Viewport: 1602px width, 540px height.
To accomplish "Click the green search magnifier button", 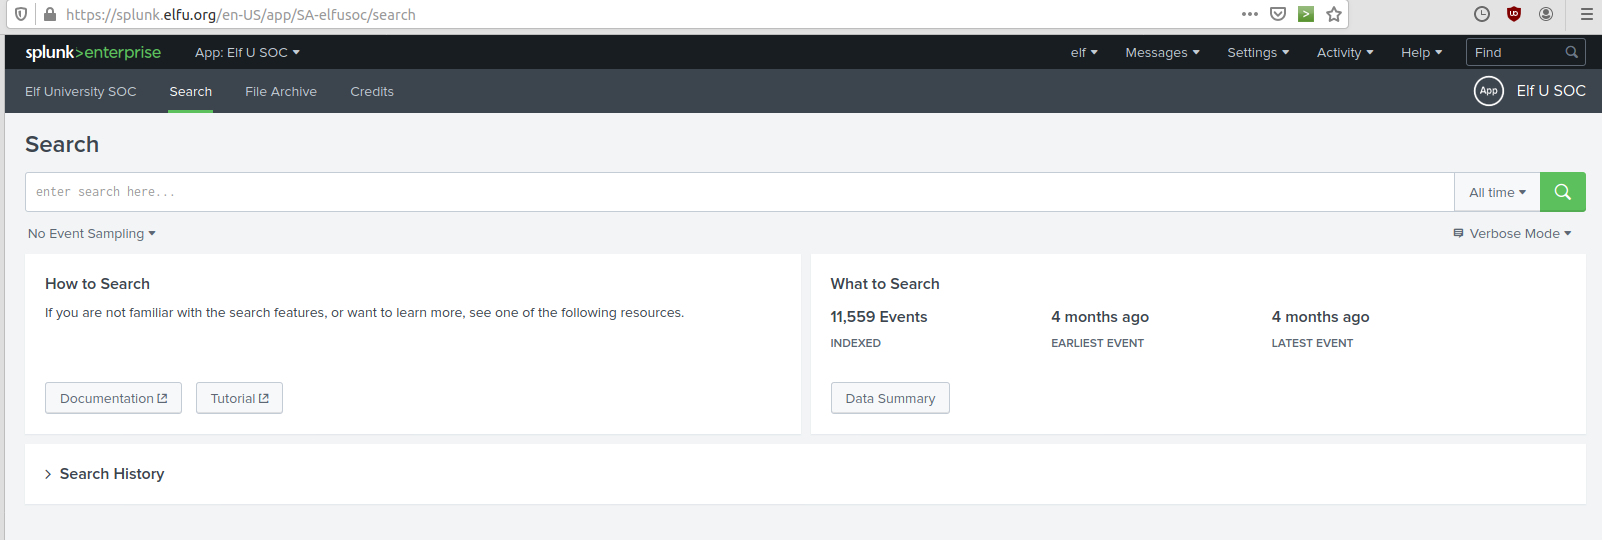I will (1562, 192).
